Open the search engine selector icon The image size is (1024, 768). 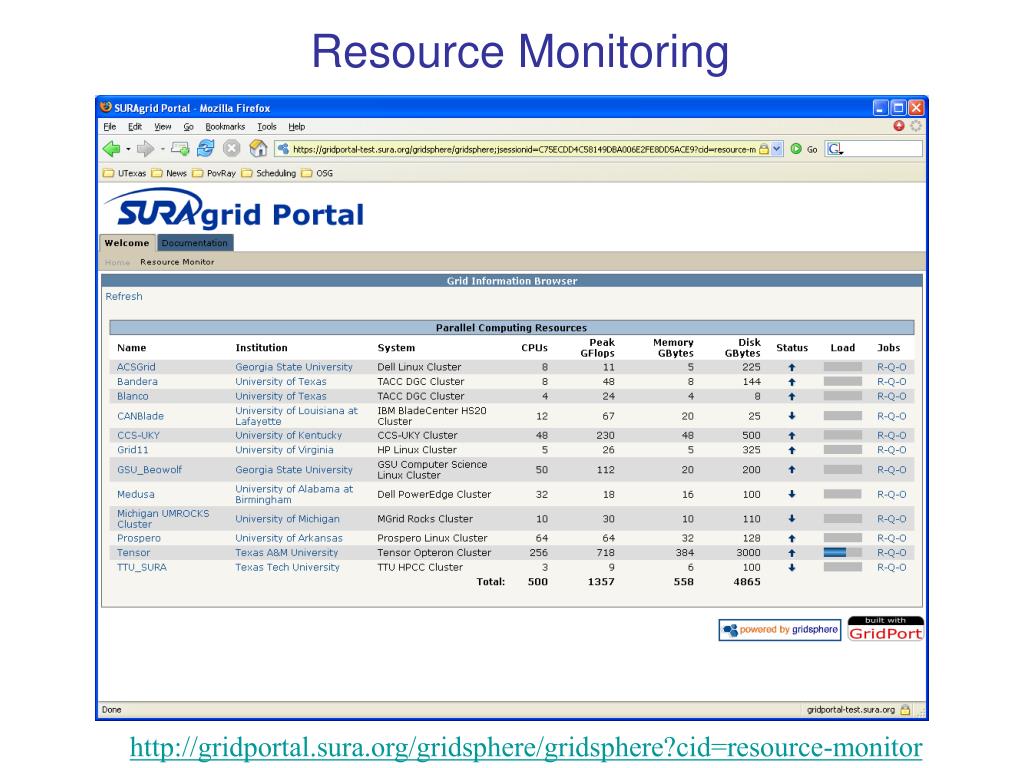[835, 149]
